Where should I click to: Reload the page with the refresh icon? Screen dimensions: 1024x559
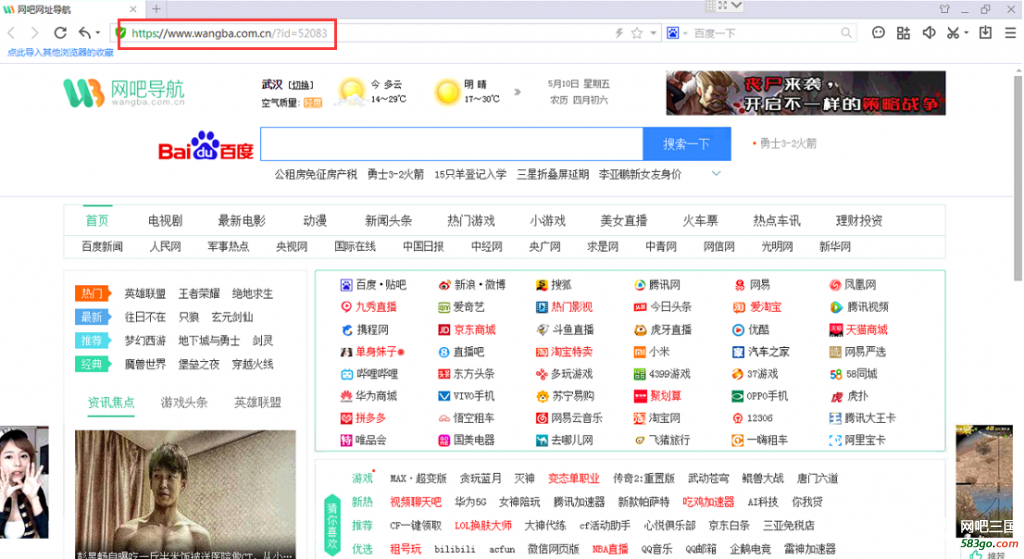pyautogui.click(x=60, y=33)
